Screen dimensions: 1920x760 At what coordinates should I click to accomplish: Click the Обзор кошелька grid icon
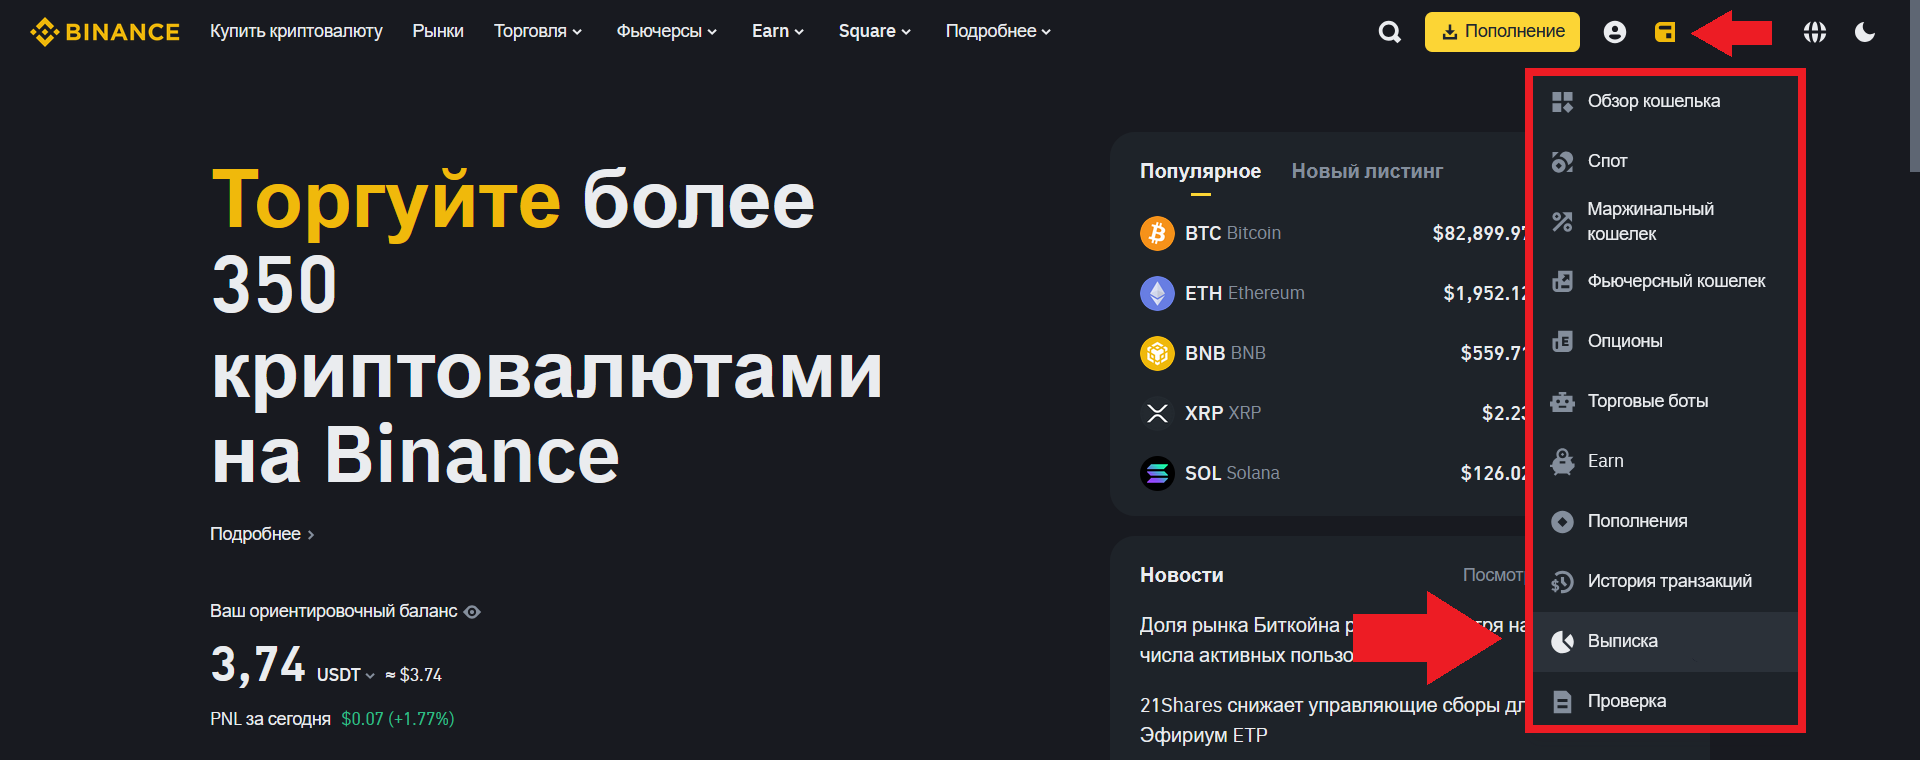(1562, 101)
